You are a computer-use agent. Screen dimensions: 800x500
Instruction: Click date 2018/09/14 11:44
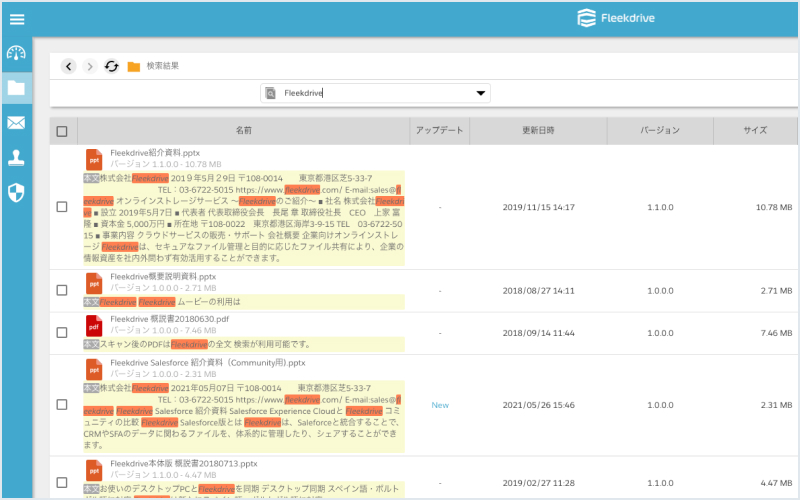click(538, 333)
